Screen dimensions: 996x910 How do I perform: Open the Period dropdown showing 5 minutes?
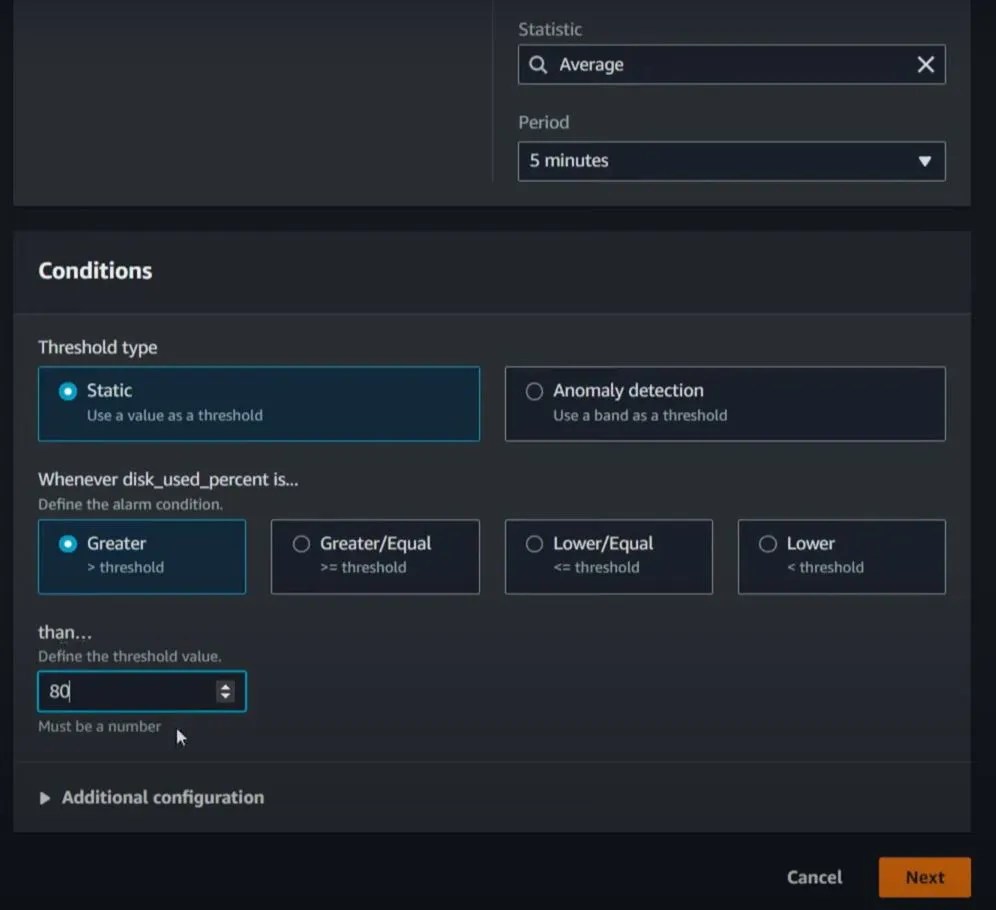click(x=731, y=161)
